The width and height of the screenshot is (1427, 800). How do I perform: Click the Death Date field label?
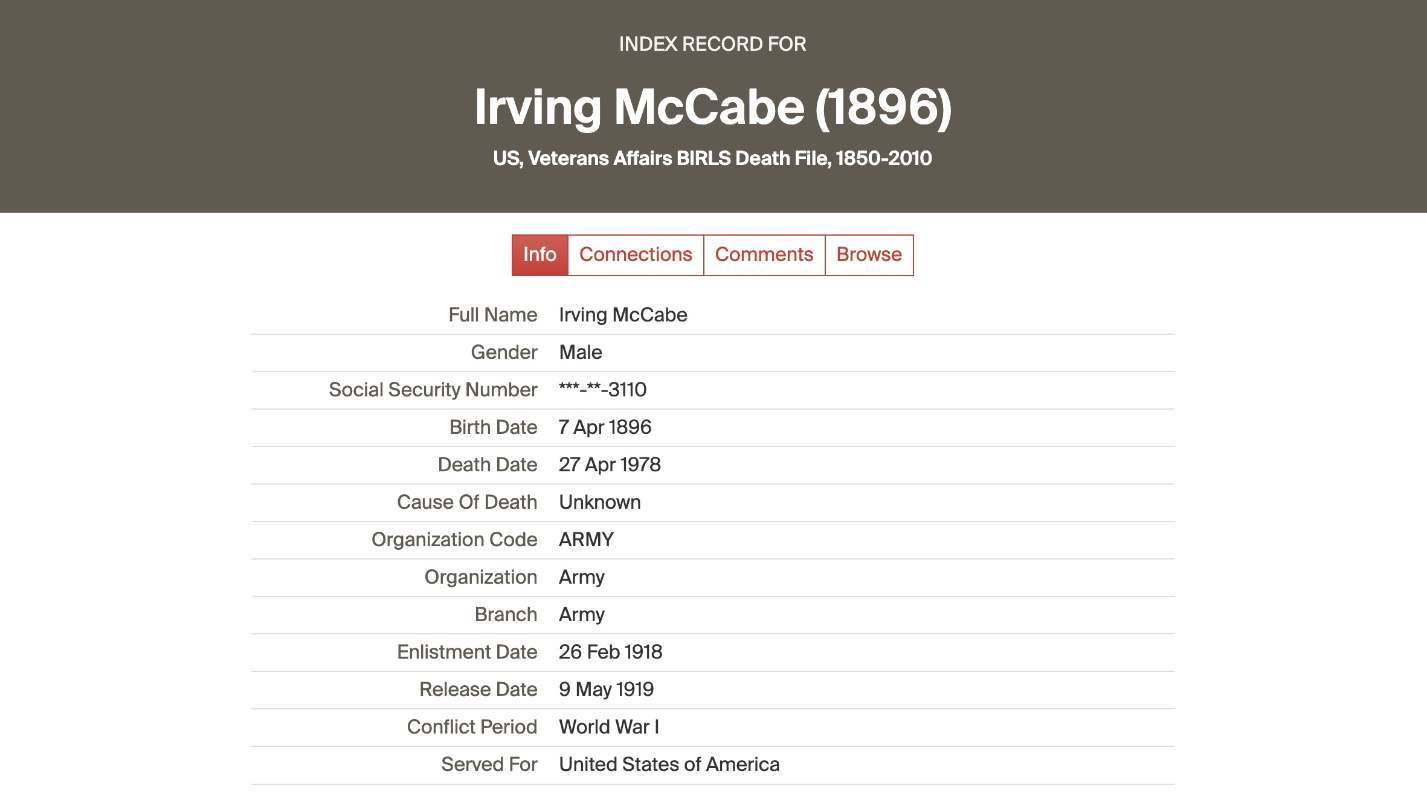tap(487, 465)
